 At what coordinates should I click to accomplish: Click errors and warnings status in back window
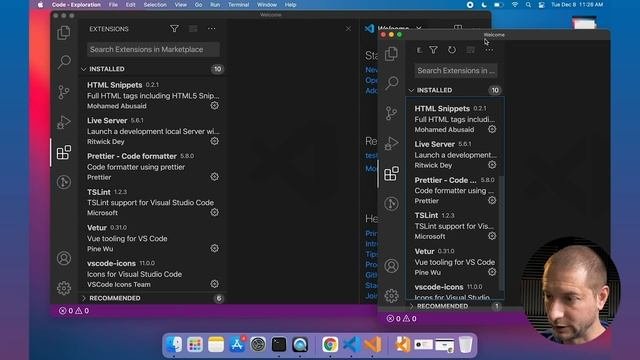74,311
